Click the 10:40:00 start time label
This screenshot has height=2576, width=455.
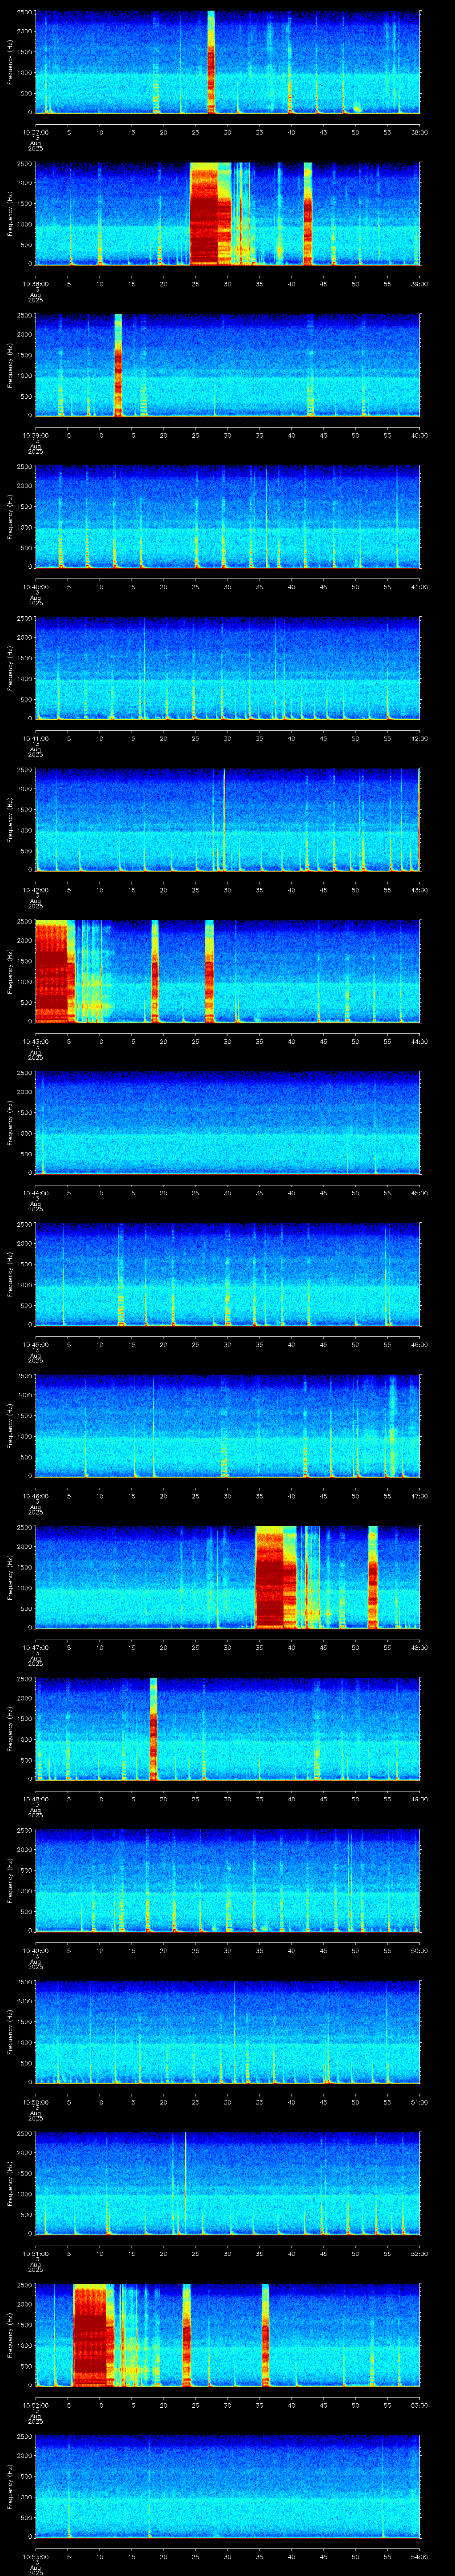(35, 587)
